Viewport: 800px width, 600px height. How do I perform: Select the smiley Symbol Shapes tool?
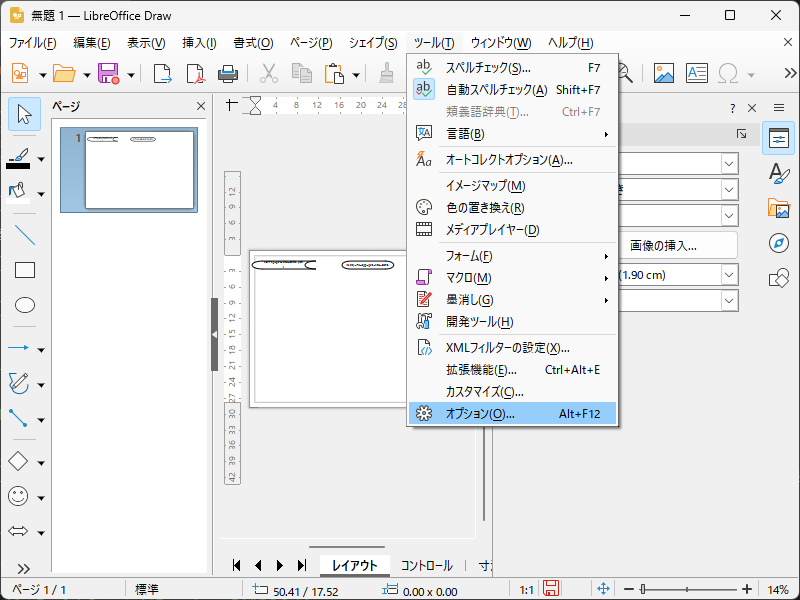tap(19, 496)
